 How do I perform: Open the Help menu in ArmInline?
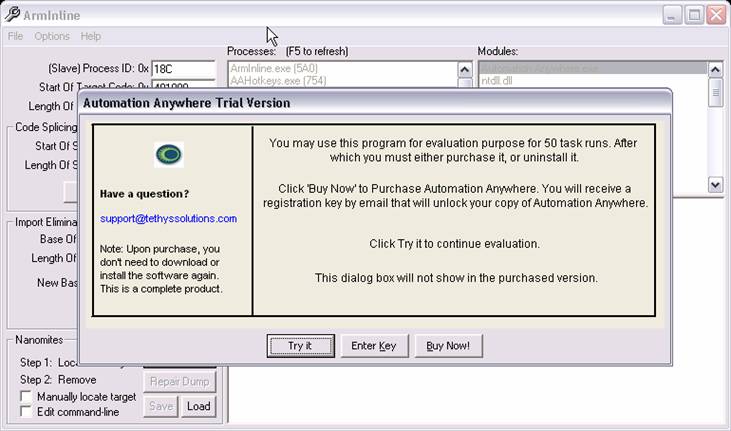(x=90, y=36)
